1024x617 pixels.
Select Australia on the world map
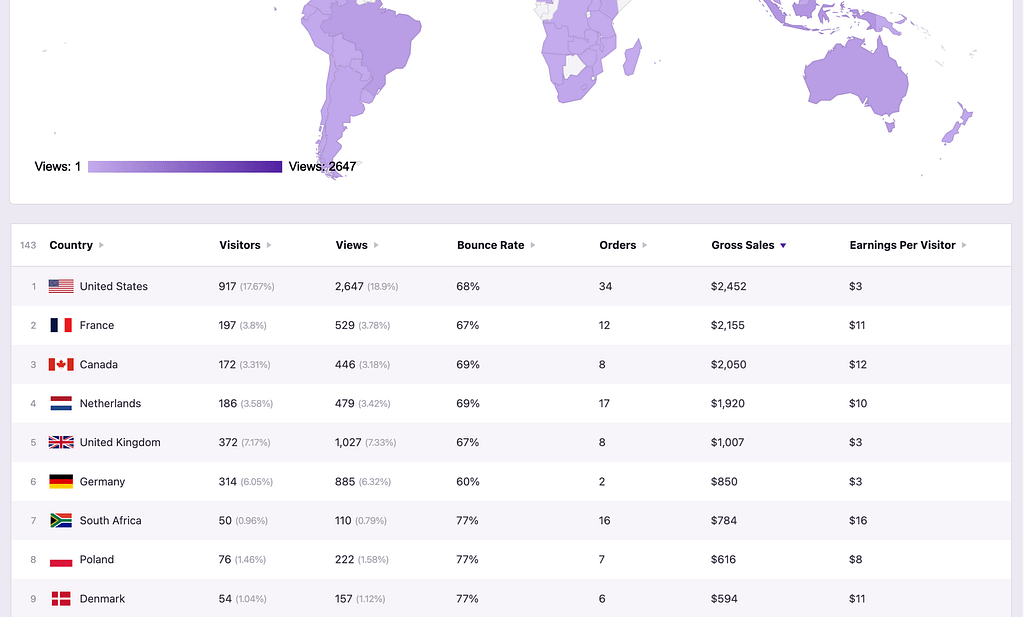[x=855, y=75]
